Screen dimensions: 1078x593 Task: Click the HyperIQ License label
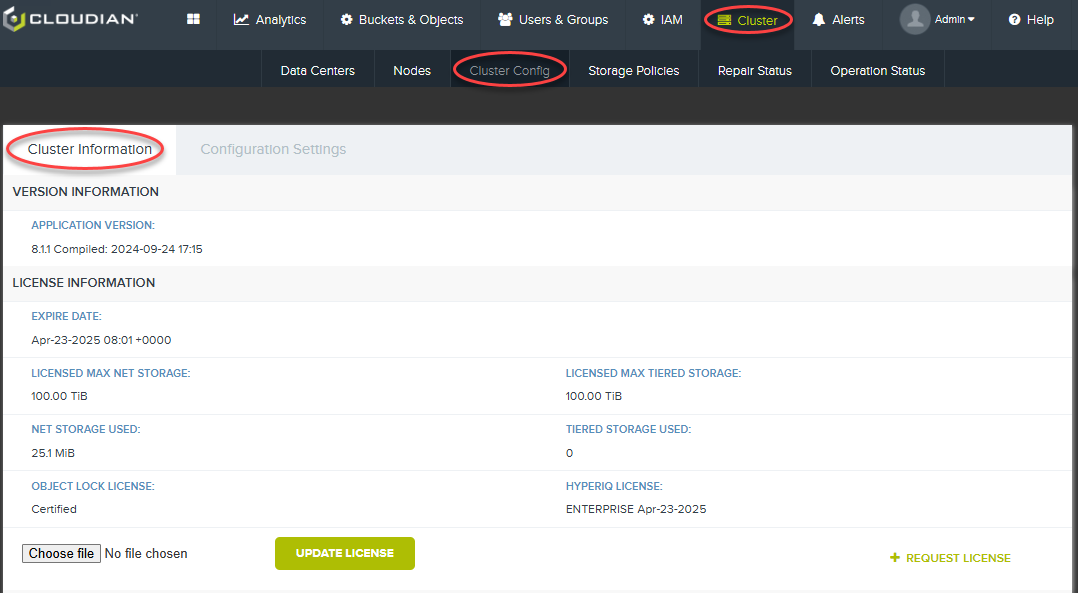[x=614, y=486]
